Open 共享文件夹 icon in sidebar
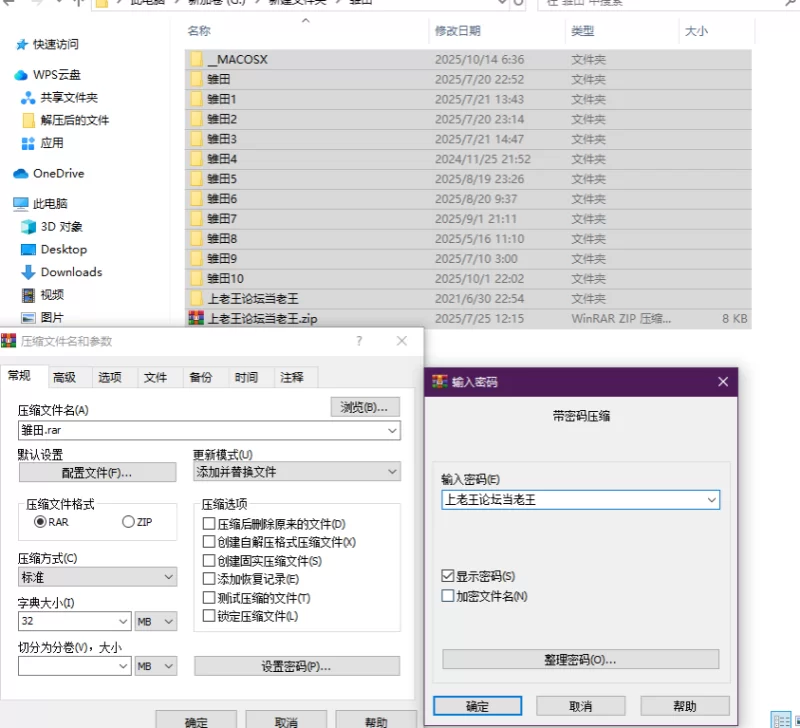Screen dimensions: 800x728 (28, 97)
